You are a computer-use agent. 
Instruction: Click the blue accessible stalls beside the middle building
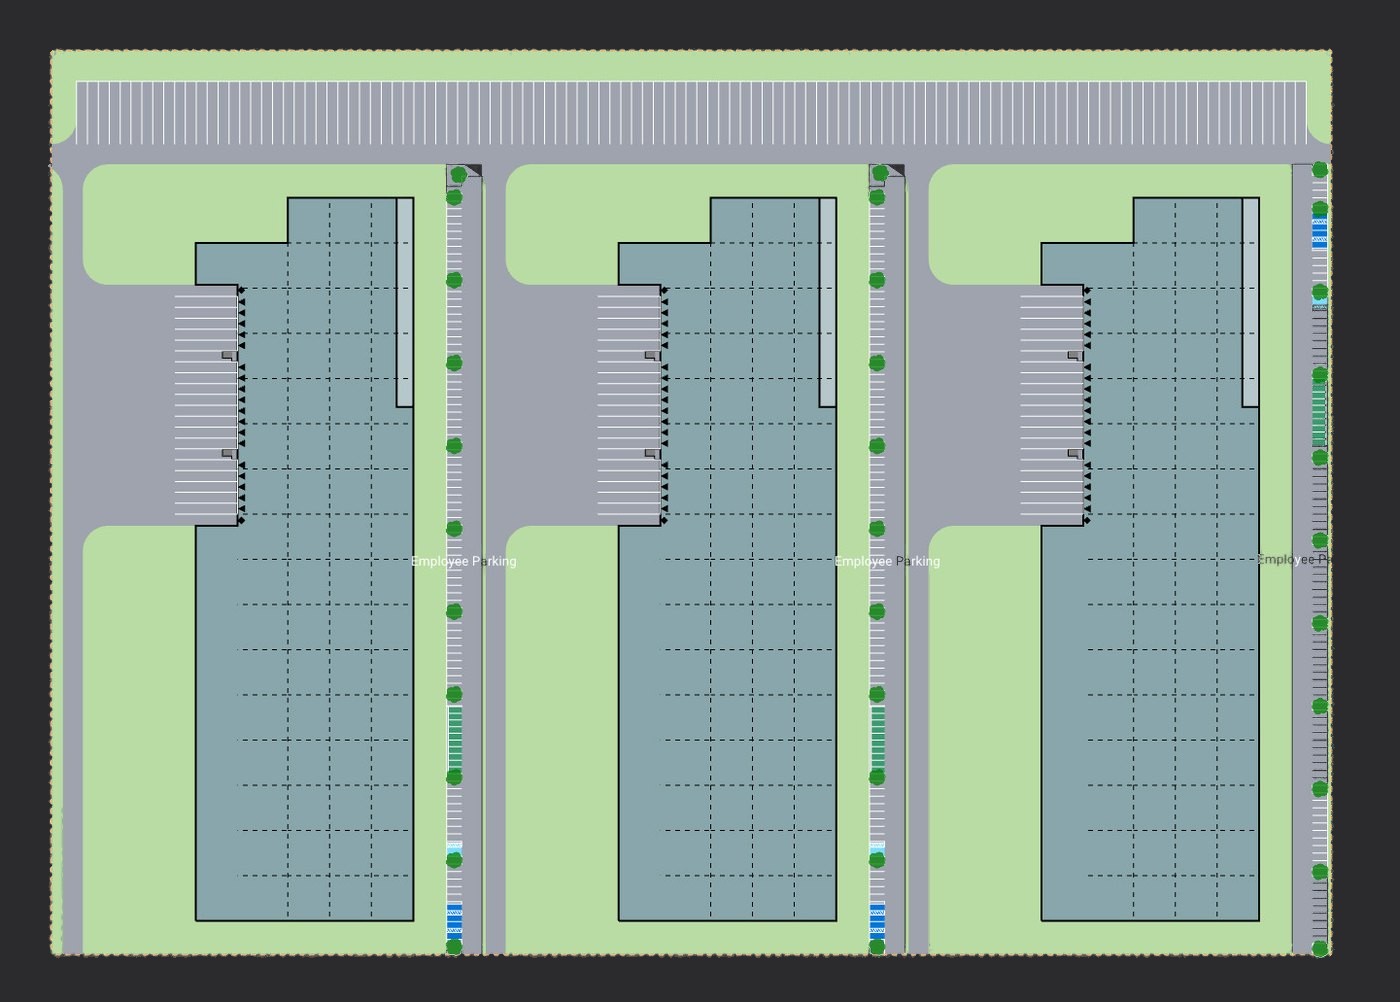tap(878, 920)
